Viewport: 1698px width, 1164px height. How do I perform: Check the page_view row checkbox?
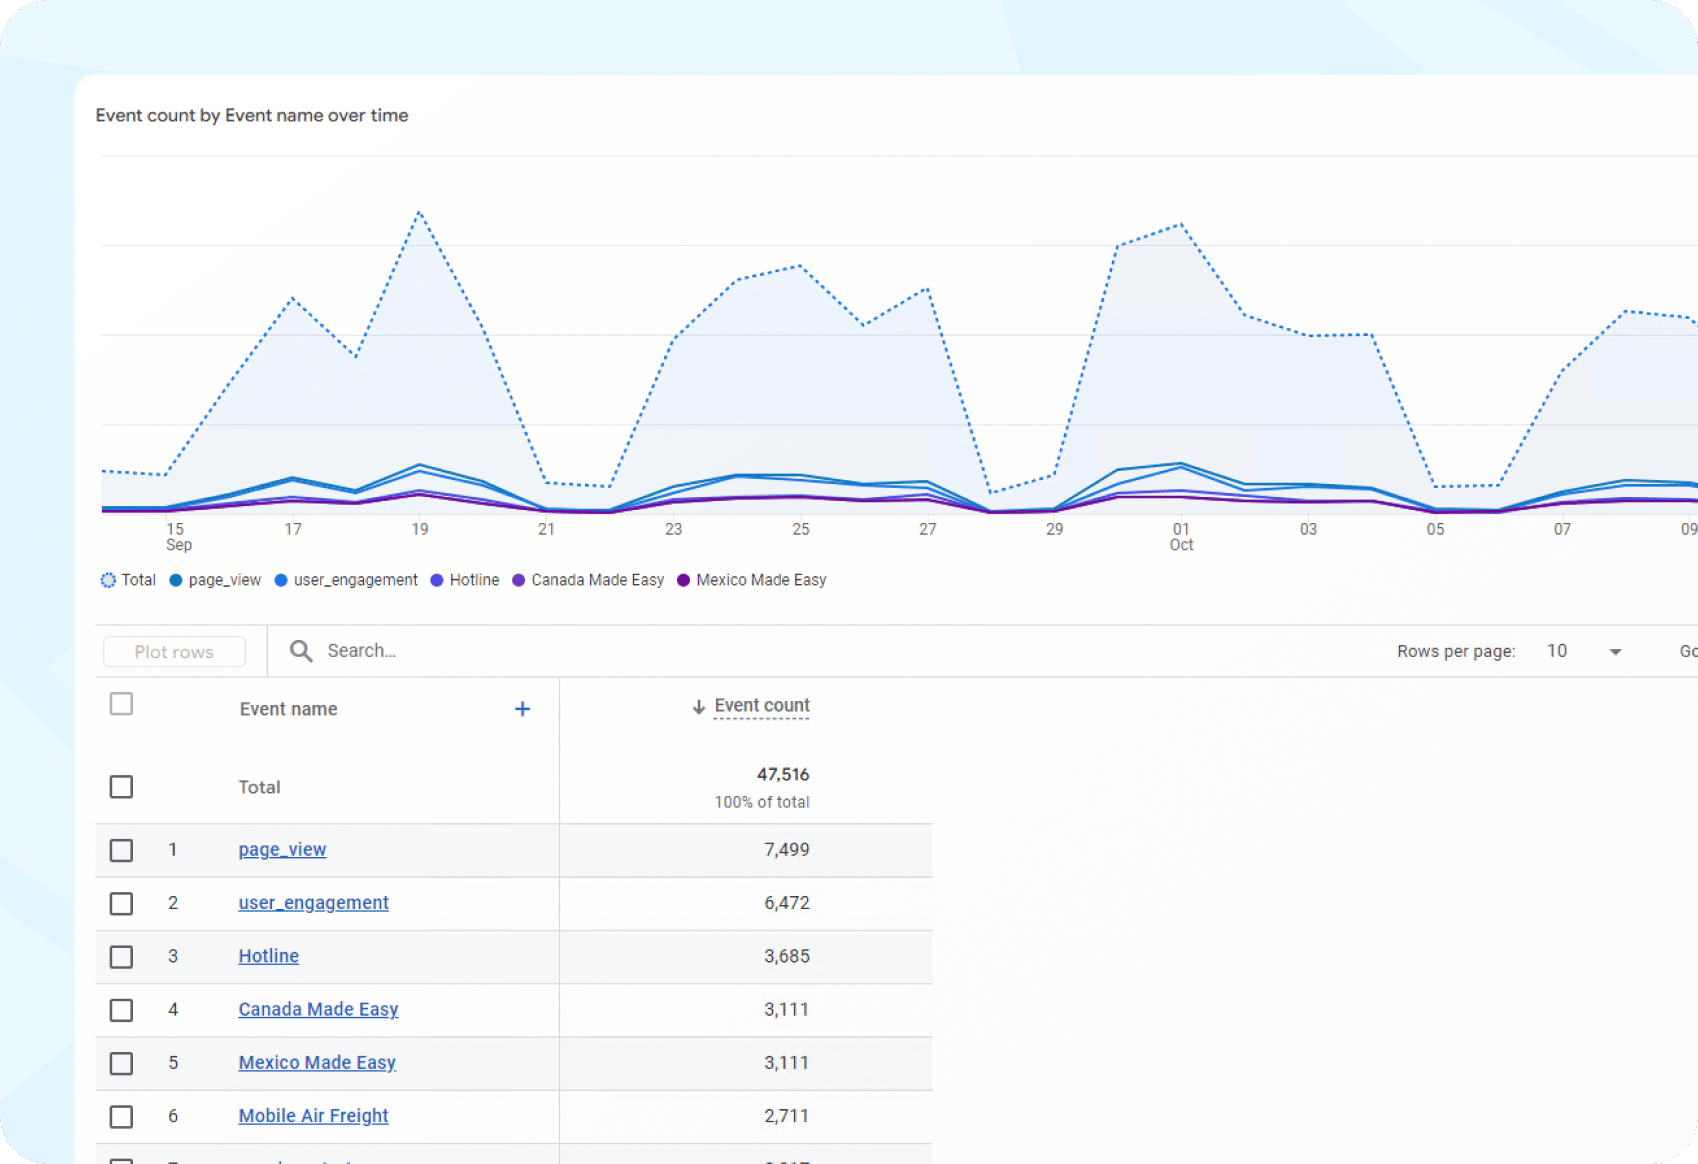(x=121, y=850)
